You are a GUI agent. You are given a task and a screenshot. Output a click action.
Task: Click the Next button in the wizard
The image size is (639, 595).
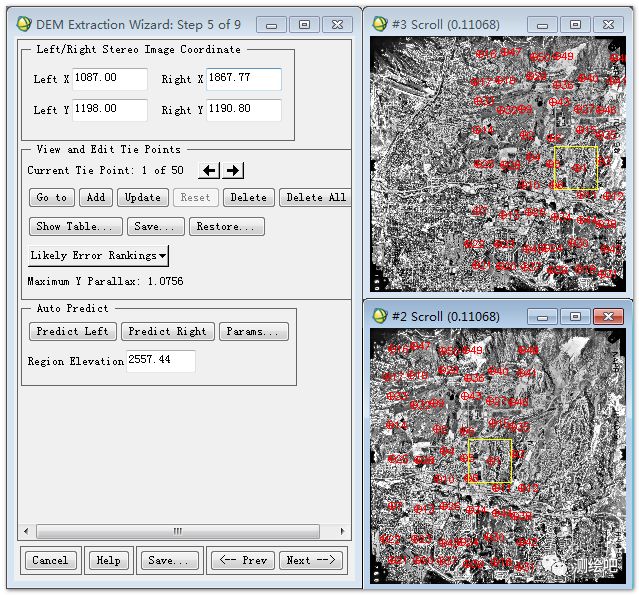pos(311,561)
